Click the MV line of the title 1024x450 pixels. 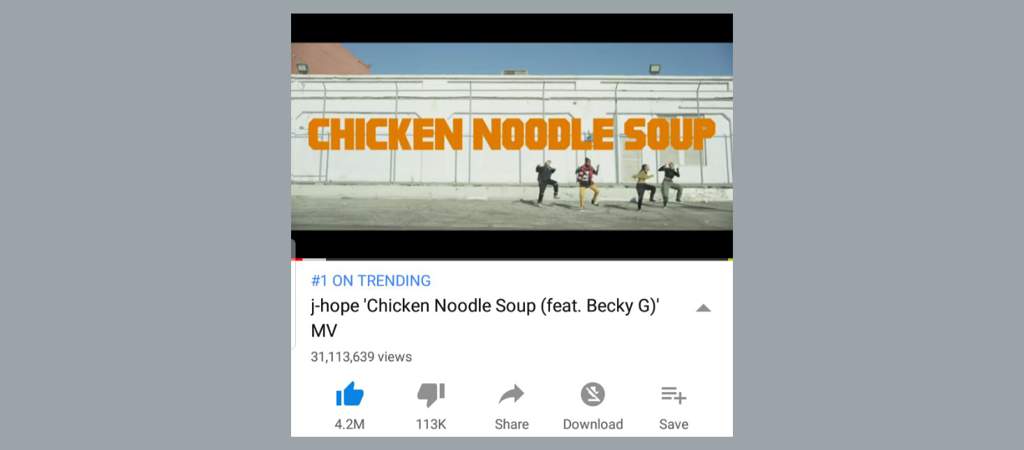tap(324, 331)
